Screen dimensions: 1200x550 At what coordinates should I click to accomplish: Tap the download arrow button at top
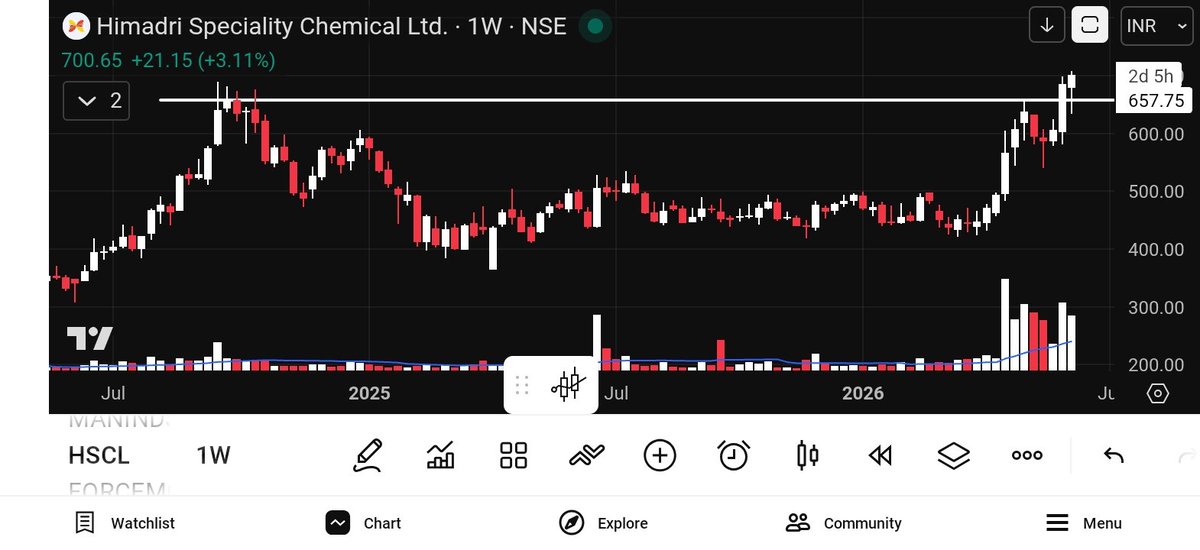1047,25
